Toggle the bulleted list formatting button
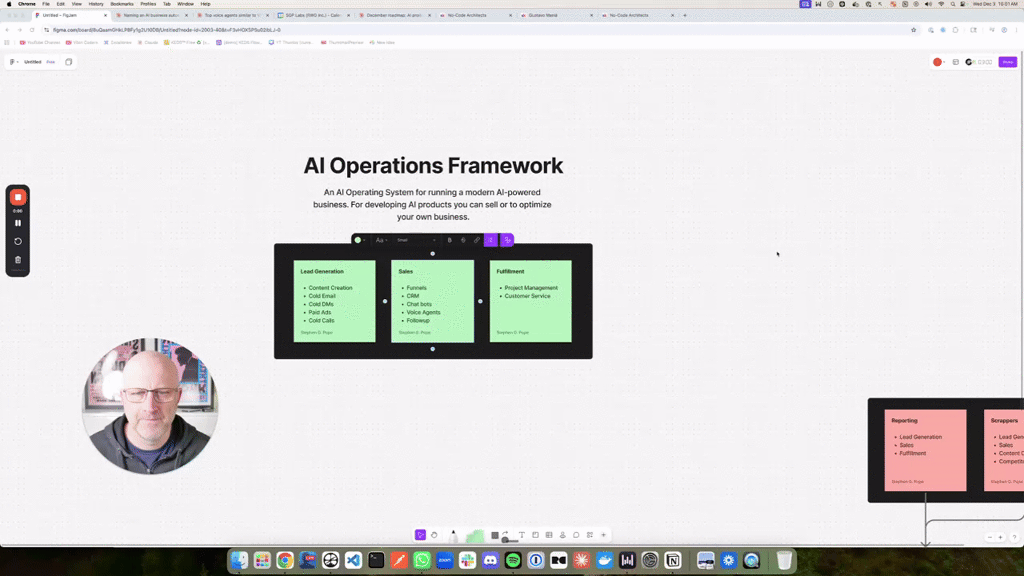The height and width of the screenshot is (576, 1024). pyautogui.click(x=490, y=240)
